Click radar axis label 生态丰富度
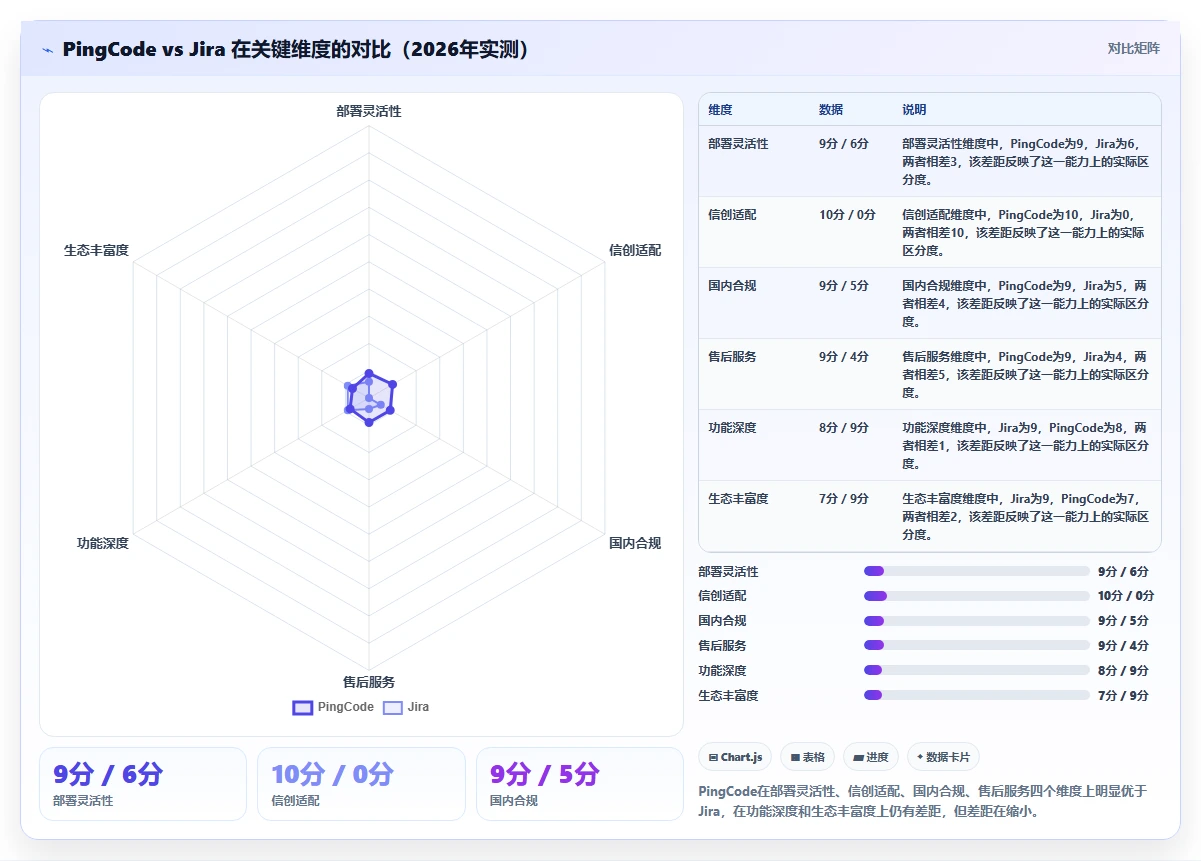1201x861 pixels. pos(96,250)
